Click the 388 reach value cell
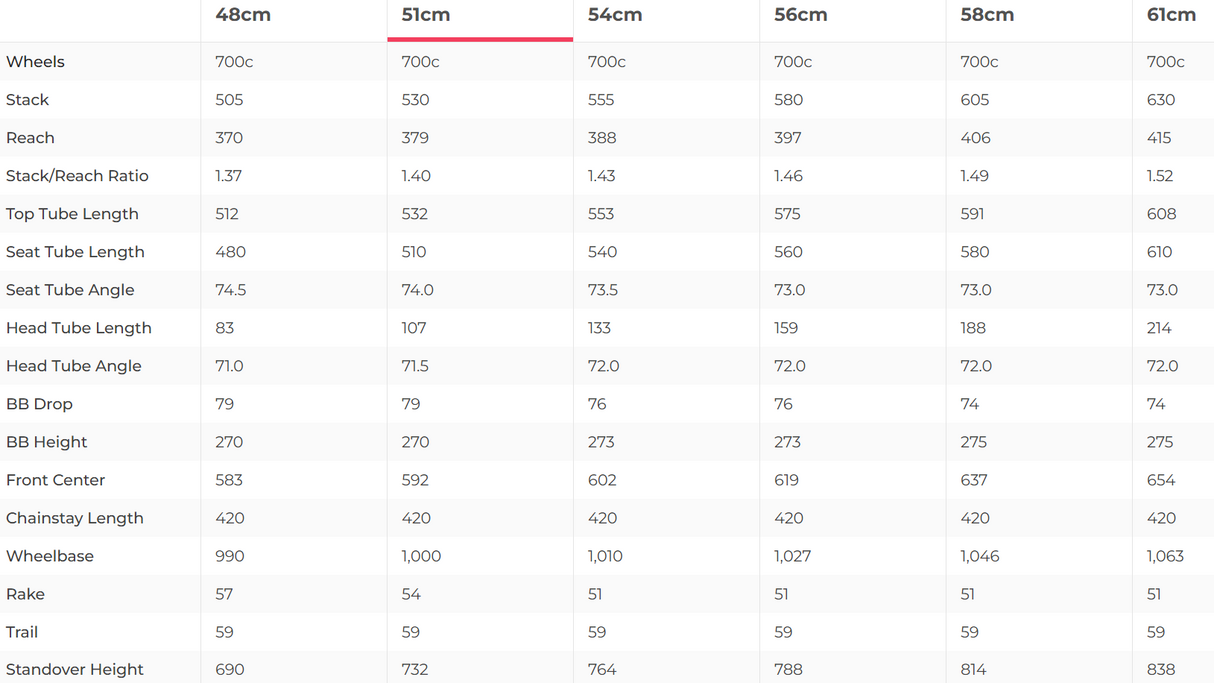The image size is (1214, 683). click(602, 138)
